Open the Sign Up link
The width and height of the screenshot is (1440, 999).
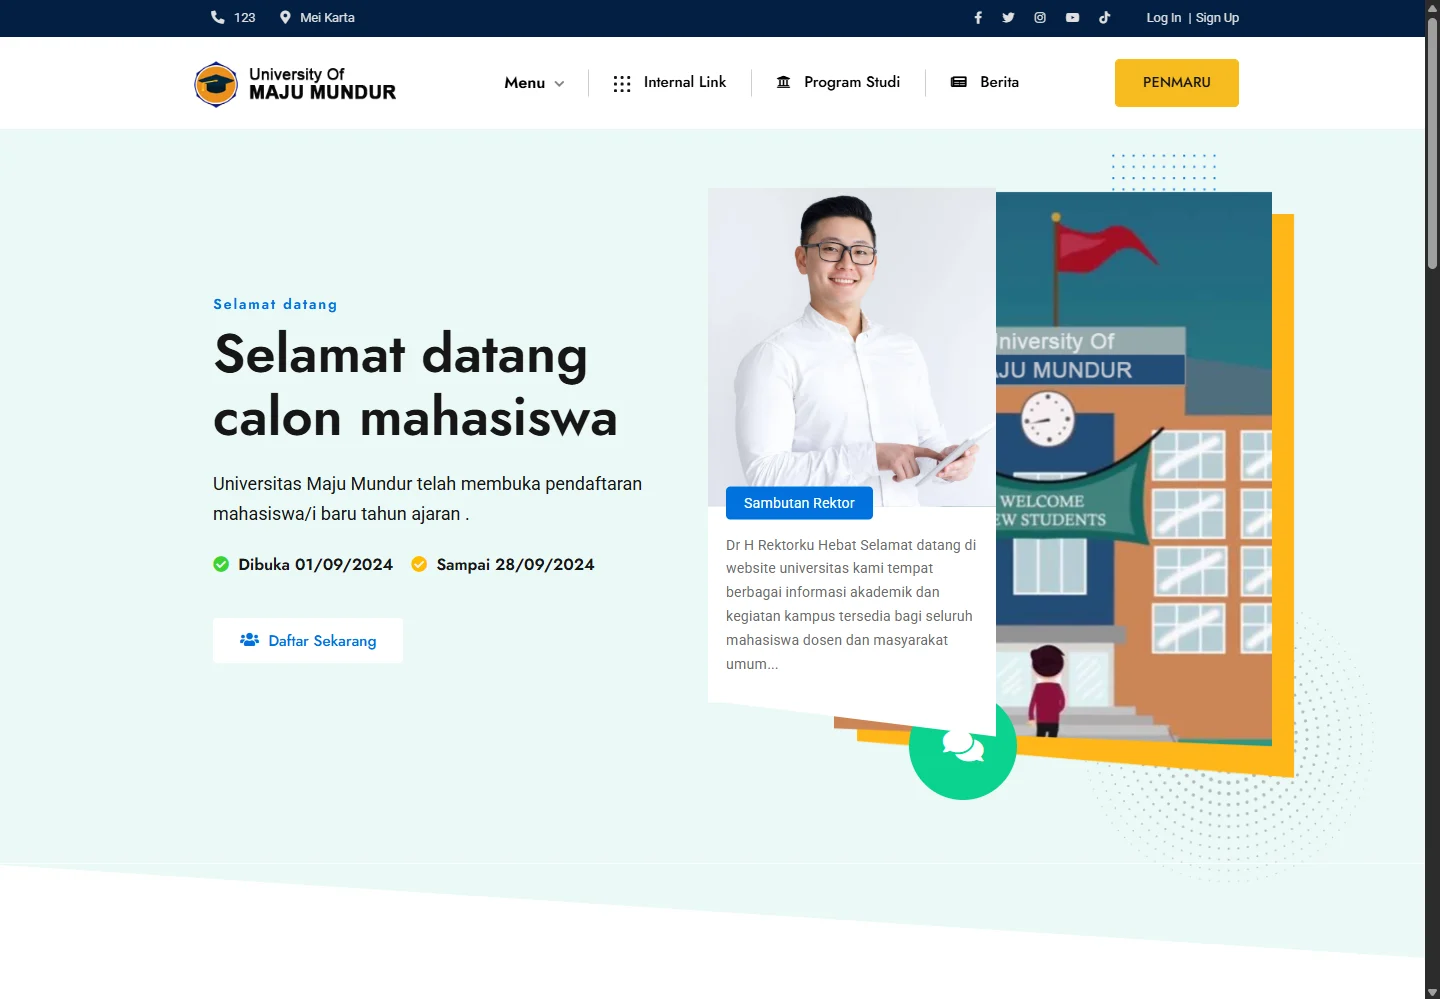click(x=1217, y=18)
